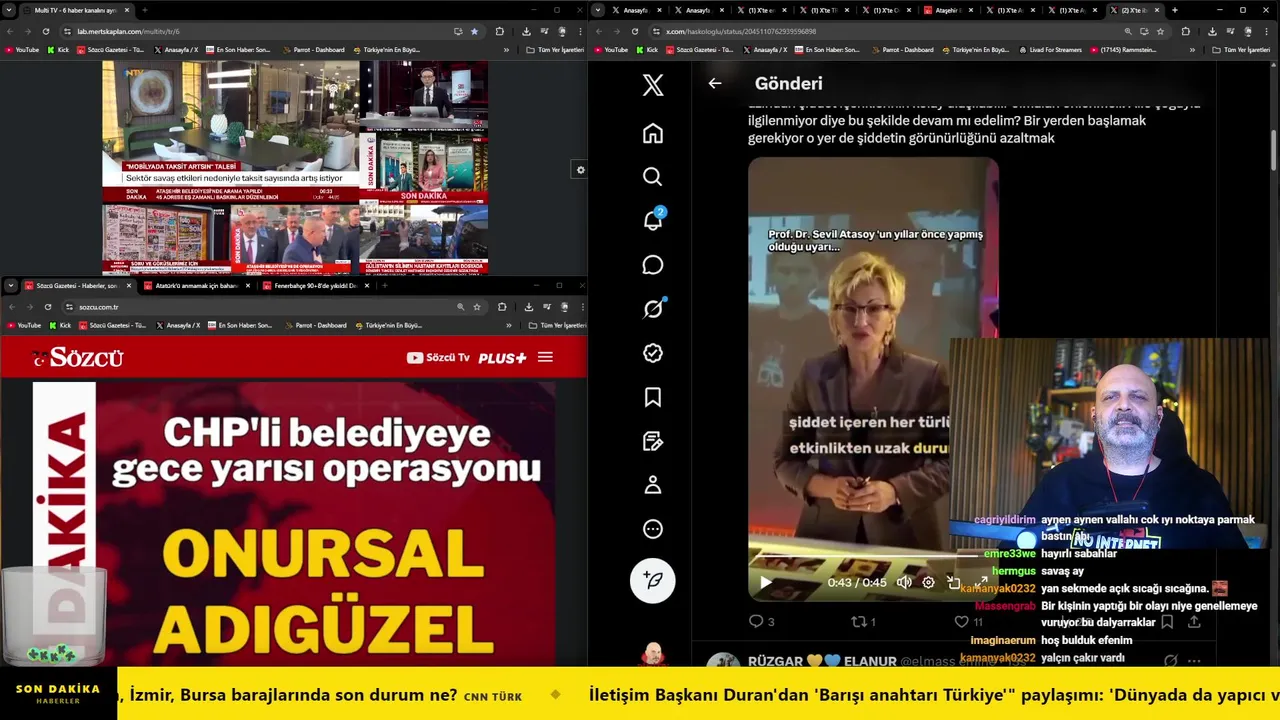Switch to Atatürk'ü anmamak için tab

click(198, 285)
